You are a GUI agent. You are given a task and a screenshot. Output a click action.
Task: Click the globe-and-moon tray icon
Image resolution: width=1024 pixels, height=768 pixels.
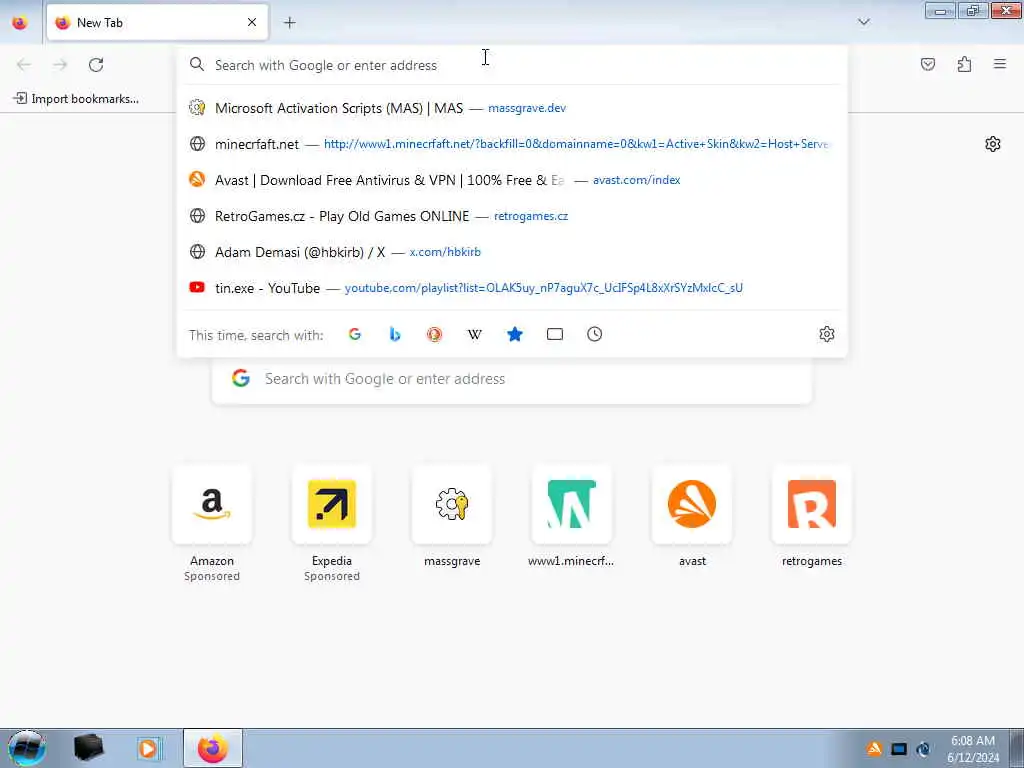pyautogui.click(x=923, y=749)
